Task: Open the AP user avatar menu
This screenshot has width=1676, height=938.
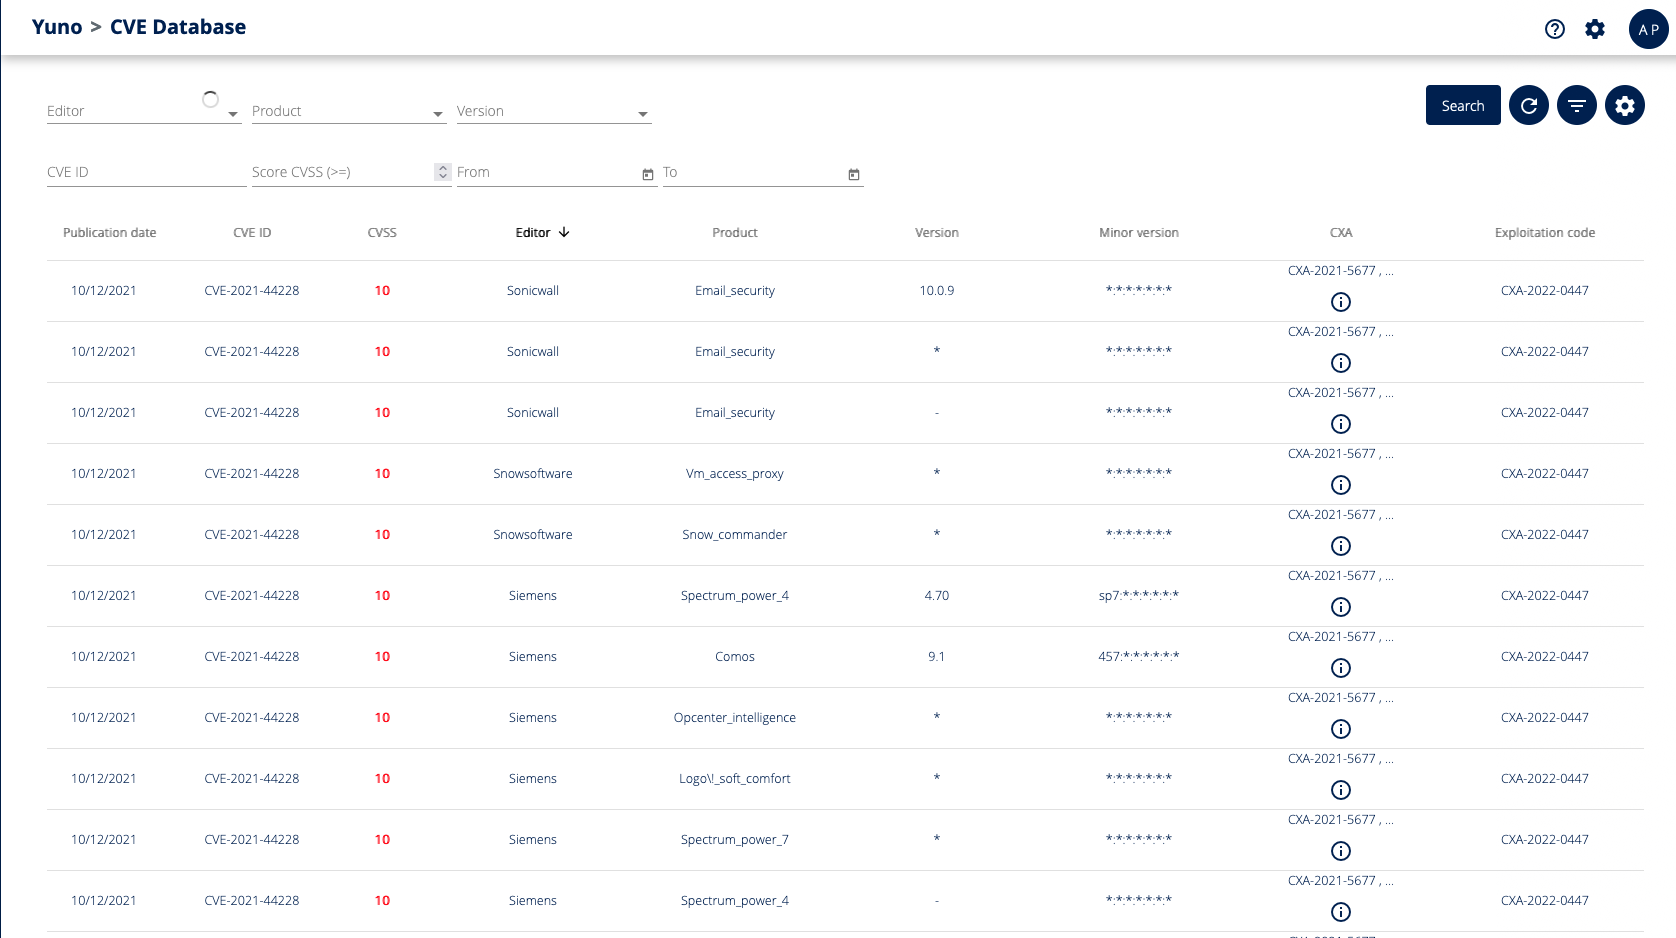Action: (1648, 29)
